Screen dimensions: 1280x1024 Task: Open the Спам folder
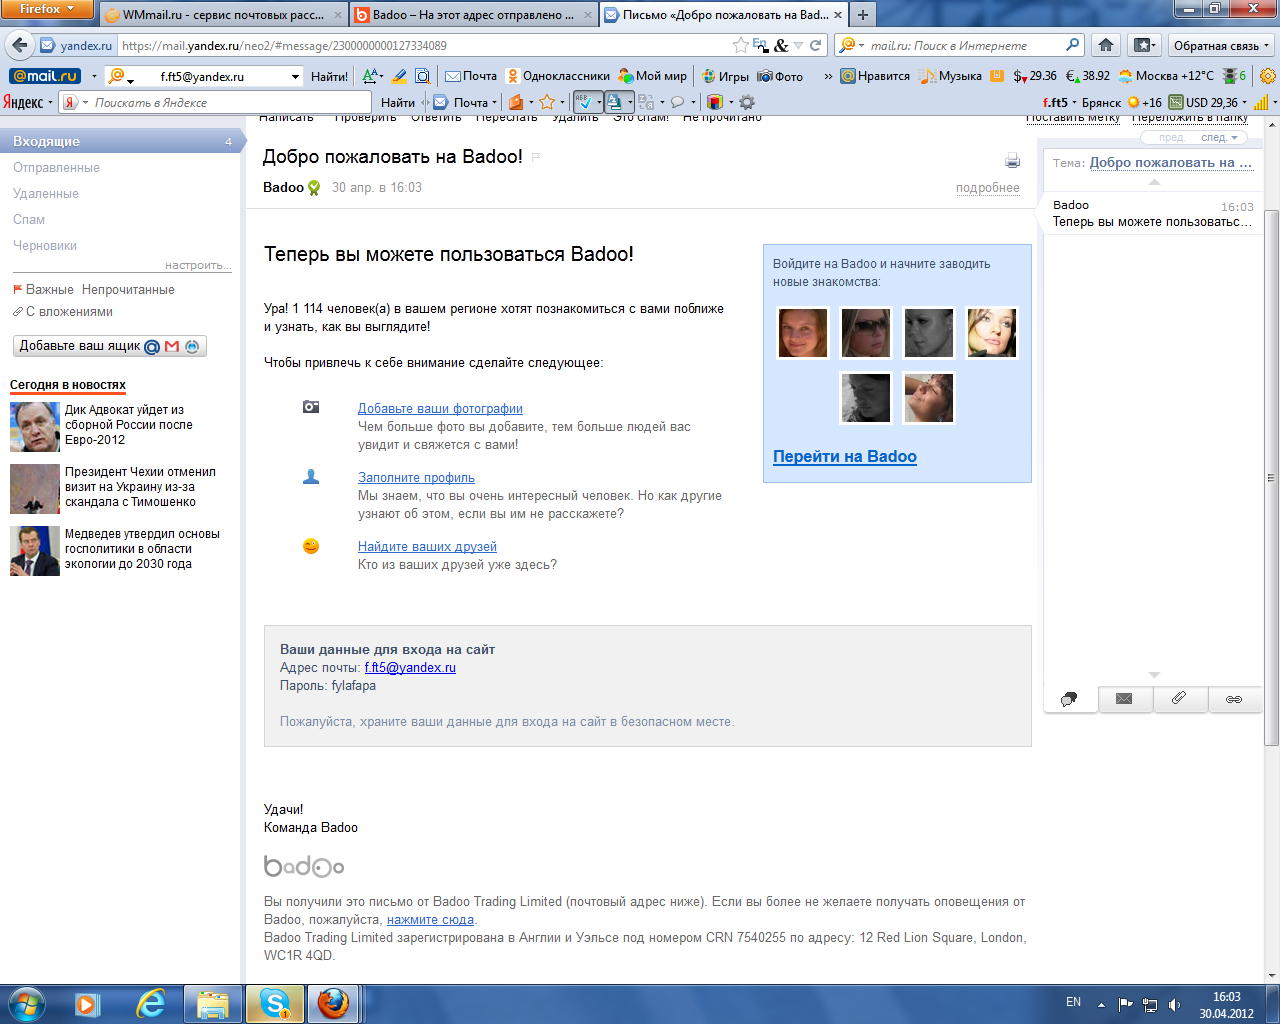click(x=29, y=219)
